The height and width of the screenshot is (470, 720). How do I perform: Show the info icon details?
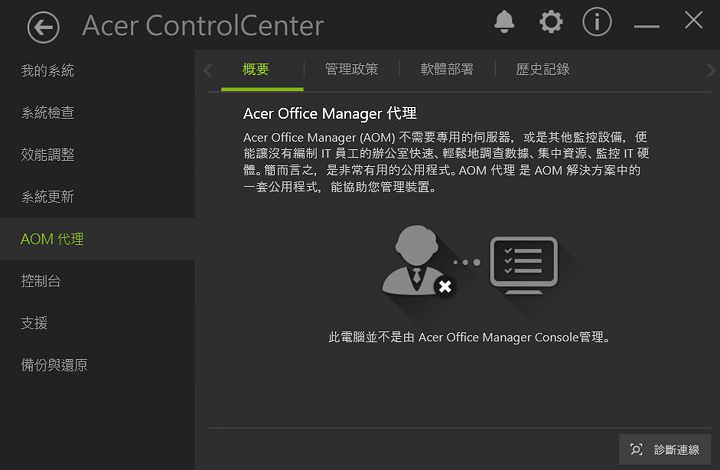(597, 22)
